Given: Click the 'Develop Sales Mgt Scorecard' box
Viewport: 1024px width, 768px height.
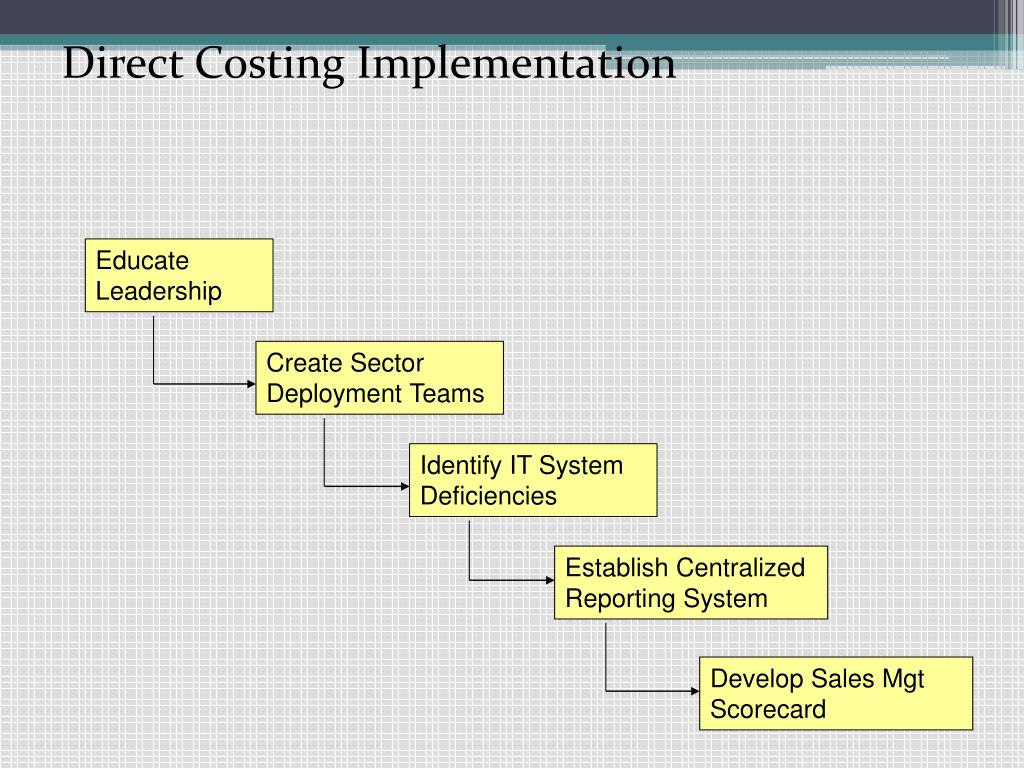Looking at the screenshot, I should click(x=836, y=694).
